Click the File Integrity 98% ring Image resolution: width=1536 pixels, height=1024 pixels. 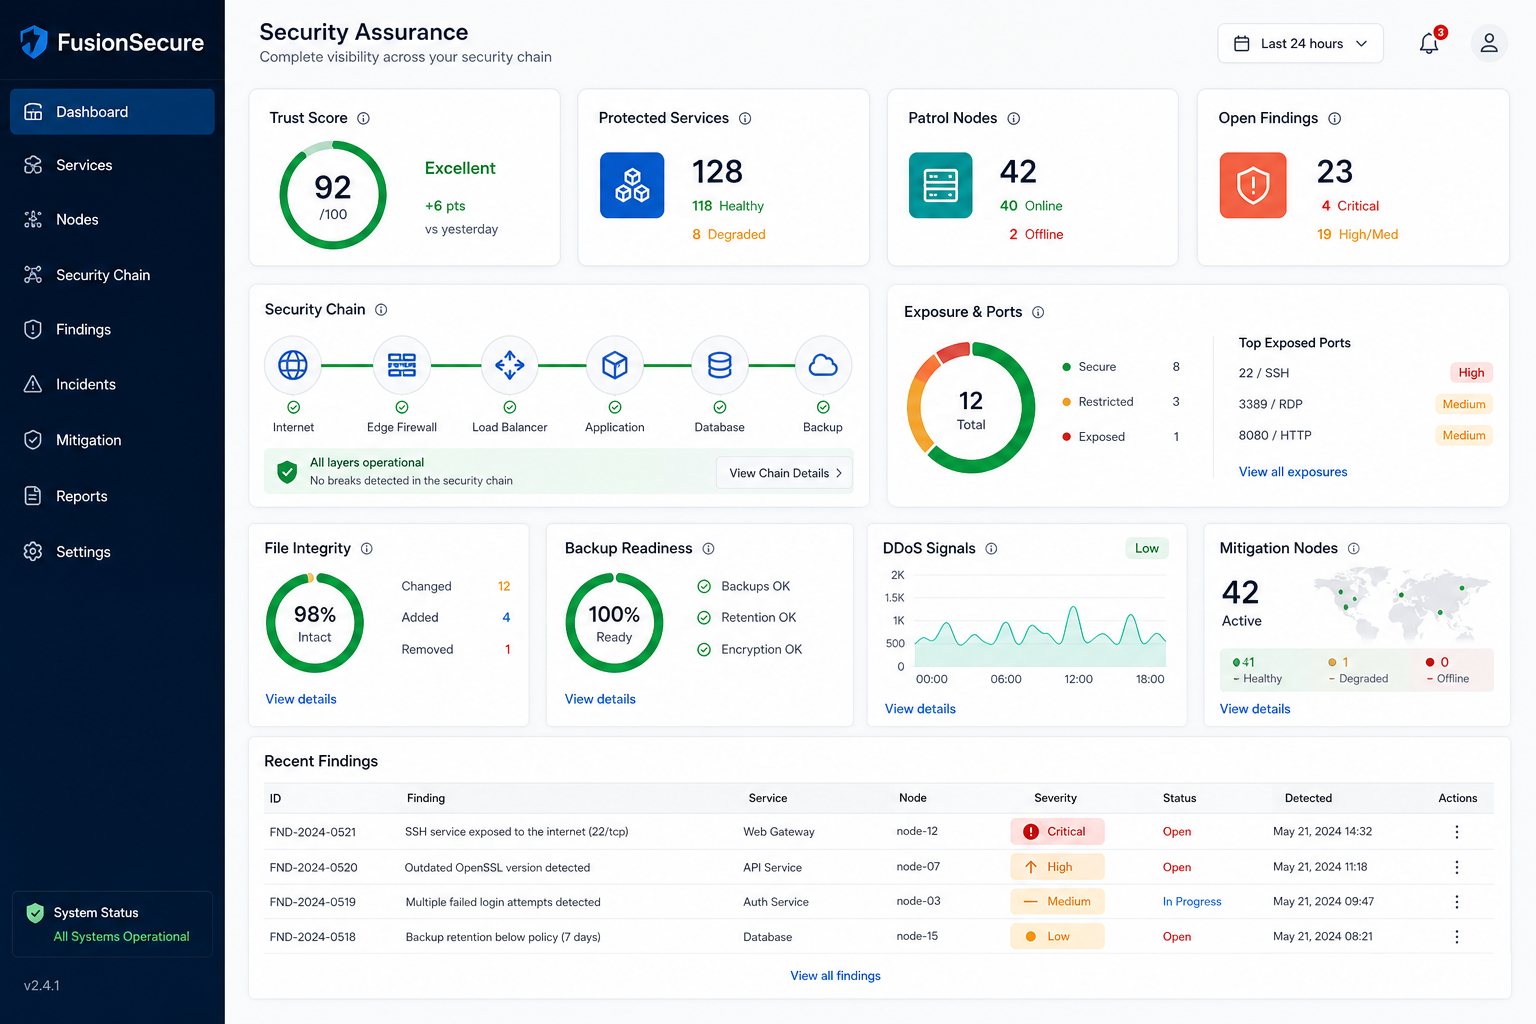(x=315, y=623)
